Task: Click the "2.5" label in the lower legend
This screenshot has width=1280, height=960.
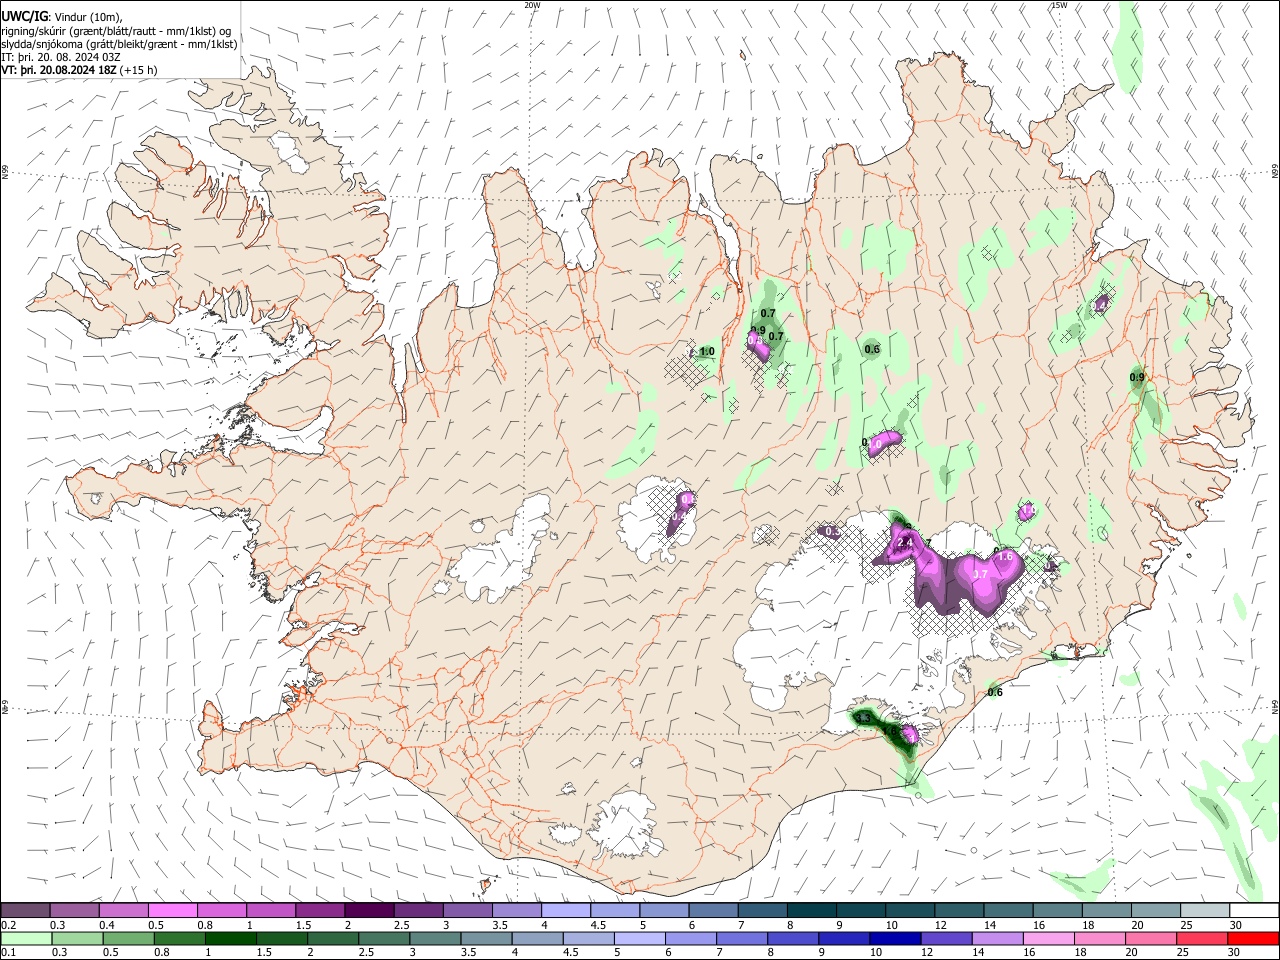Action: coord(367,953)
